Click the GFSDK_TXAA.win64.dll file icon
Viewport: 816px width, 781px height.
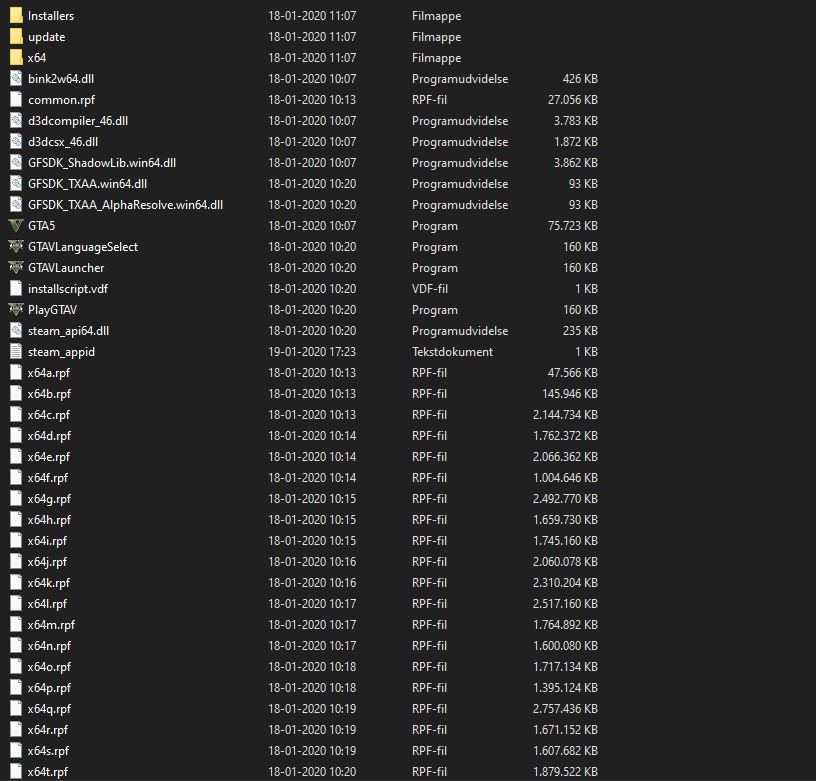coord(16,184)
